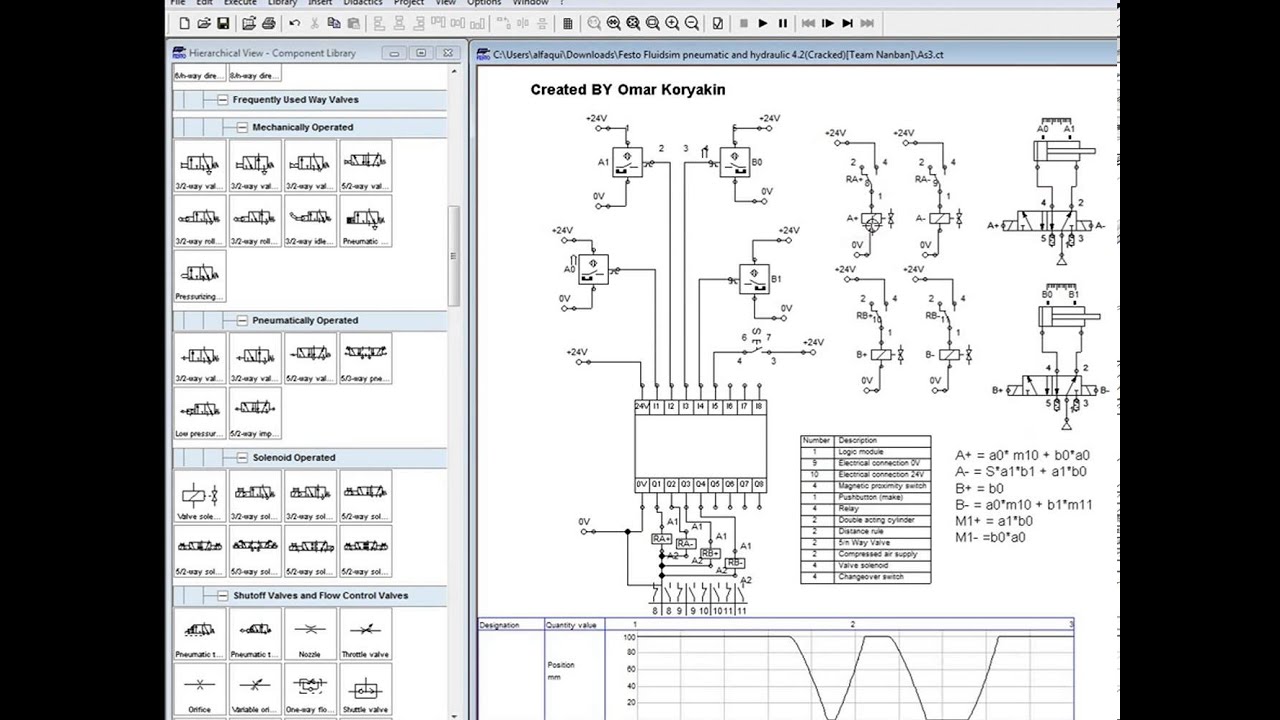Select the Variable orifice component
This screenshot has width=1280, height=720.
click(x=255, y=690)
